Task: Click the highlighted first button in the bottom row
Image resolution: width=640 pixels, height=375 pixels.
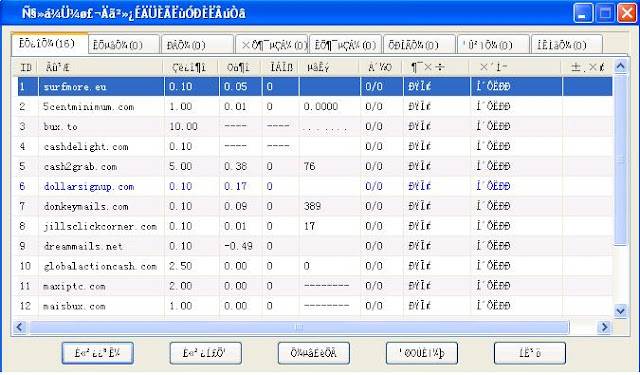Action: (98, 353)
